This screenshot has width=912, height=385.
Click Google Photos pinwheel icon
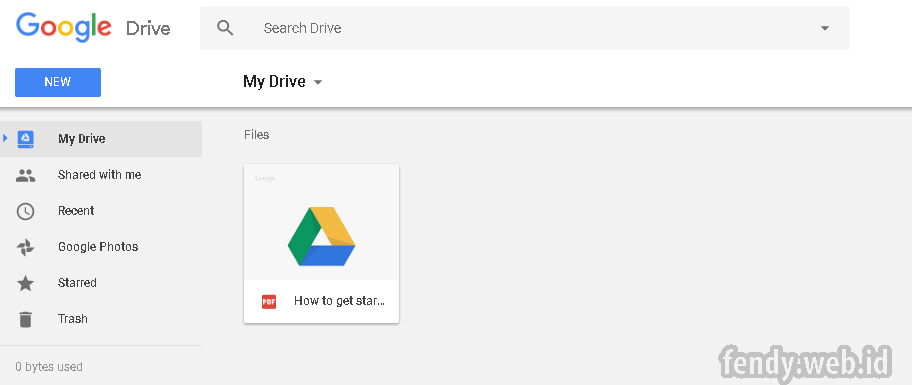coord(26,247)
